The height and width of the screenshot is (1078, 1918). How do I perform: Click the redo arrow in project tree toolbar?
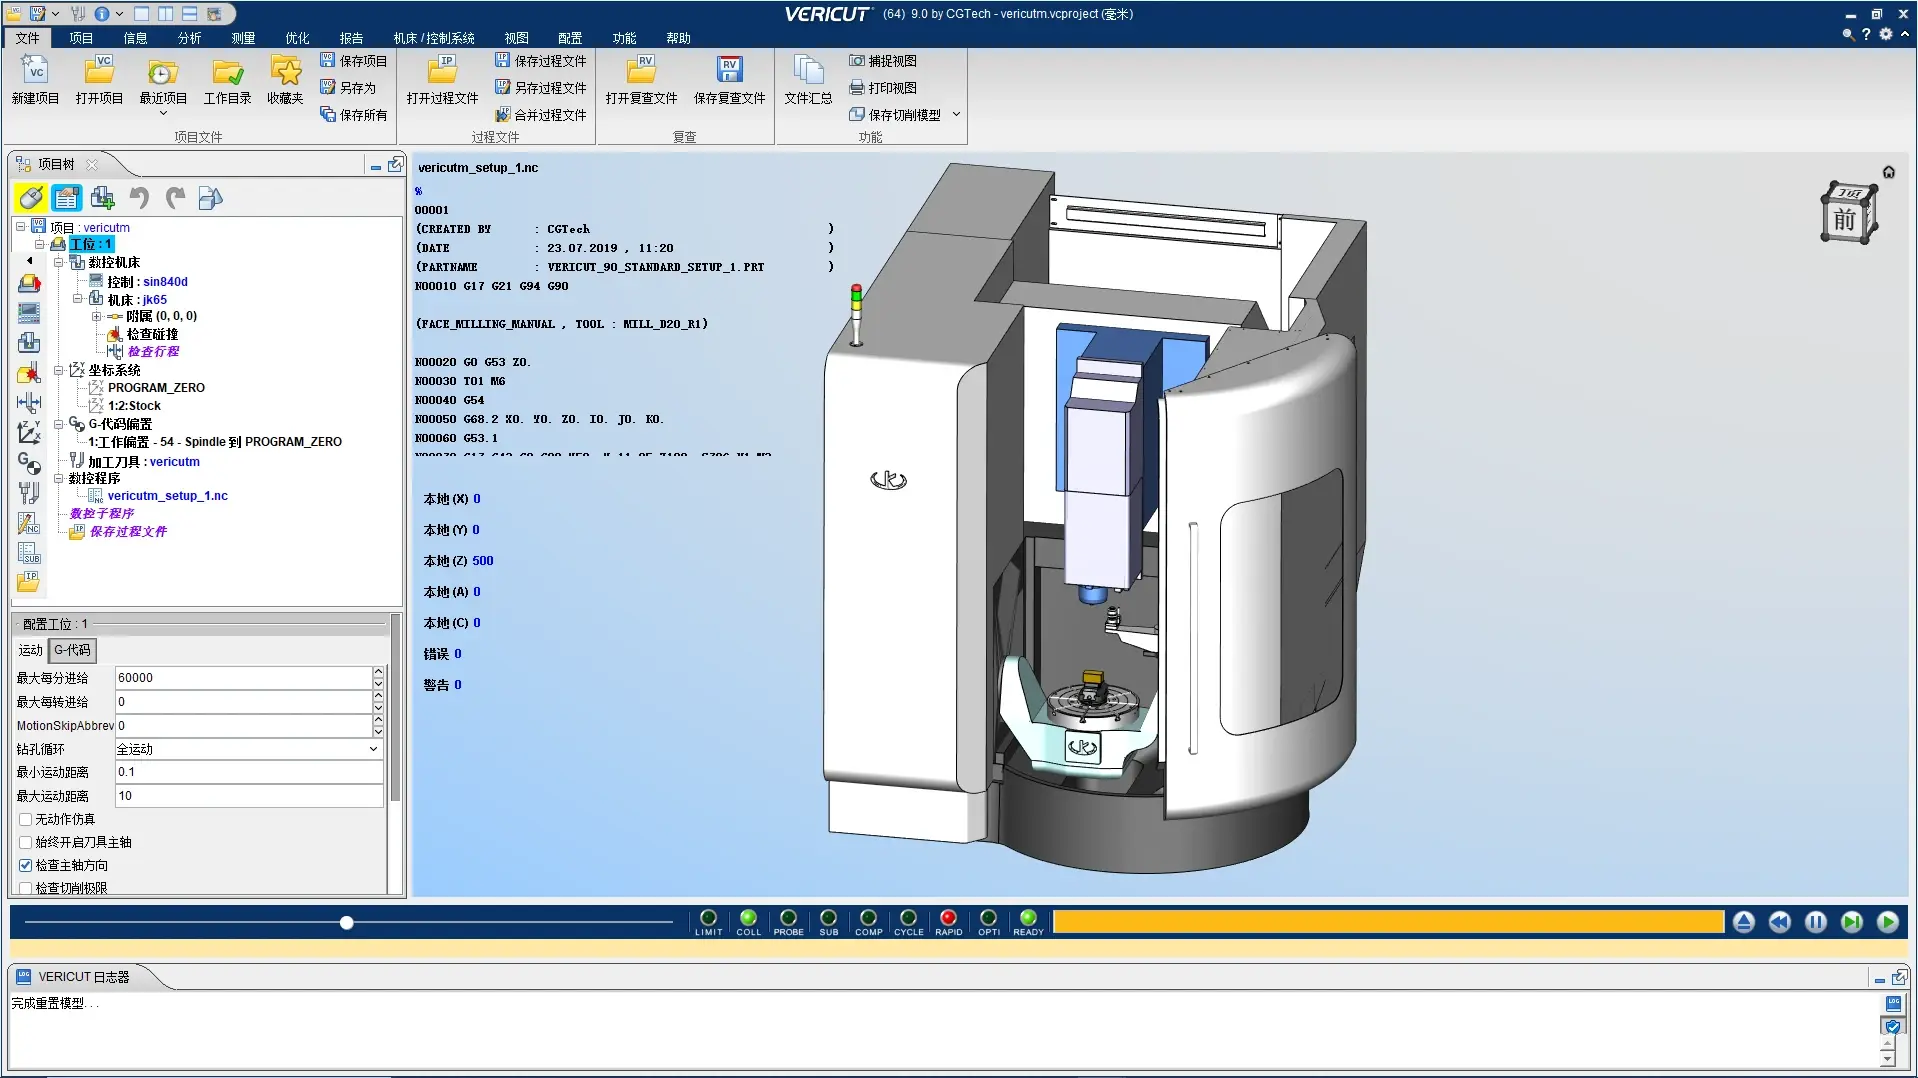175,198
